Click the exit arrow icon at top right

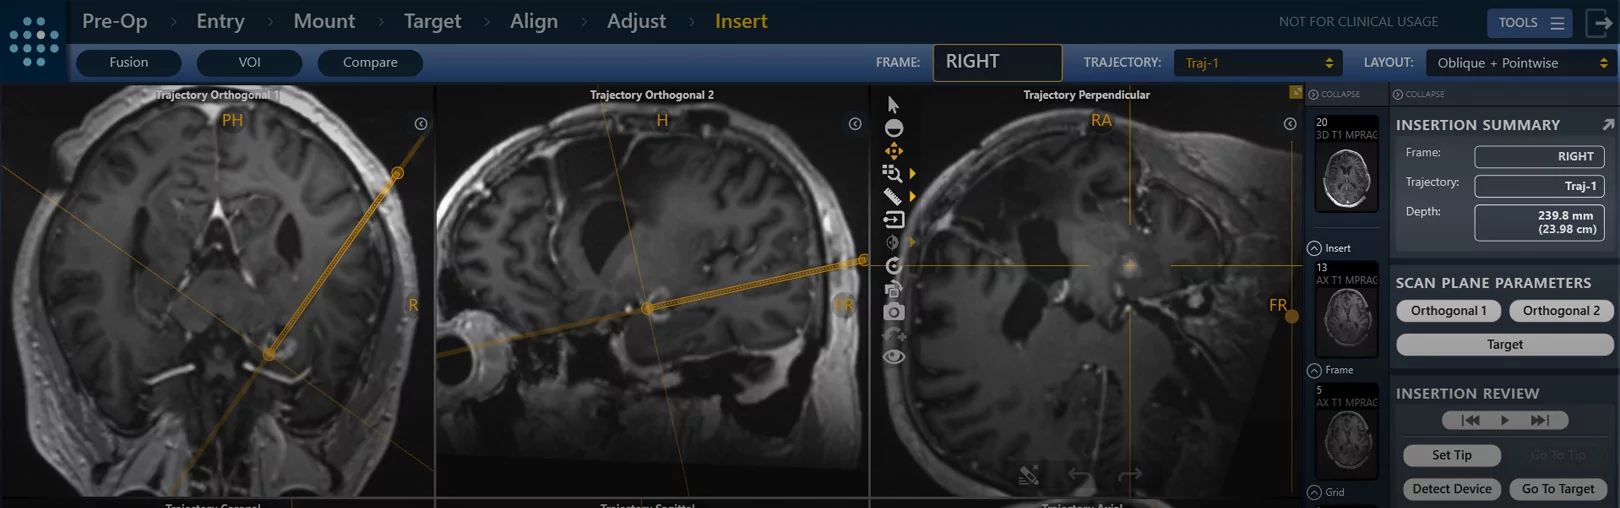click(1600, 22)
